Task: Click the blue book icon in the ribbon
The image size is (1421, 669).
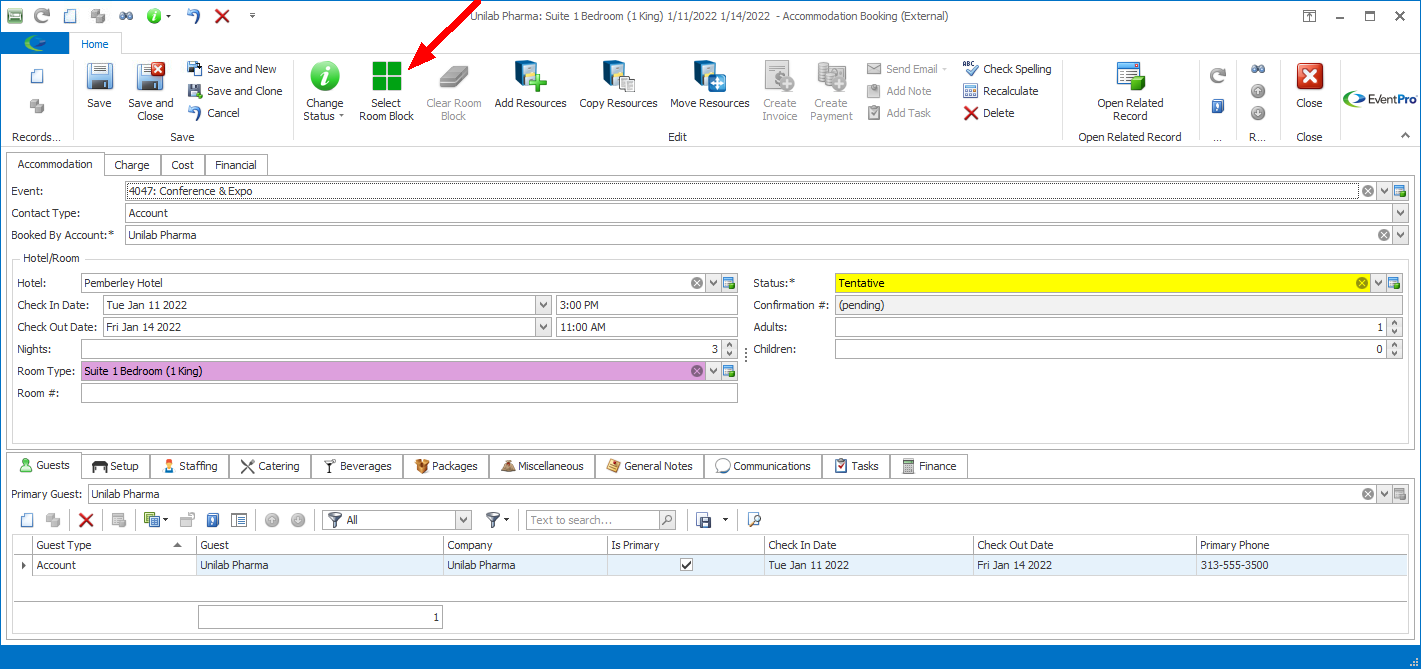Action: (x=1217, y=106)
